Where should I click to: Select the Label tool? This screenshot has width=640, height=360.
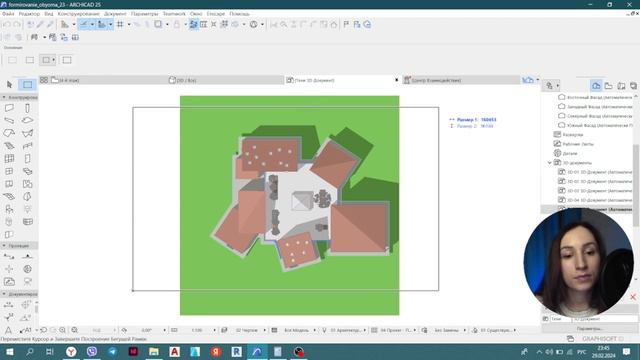click(x=25, y=330)
